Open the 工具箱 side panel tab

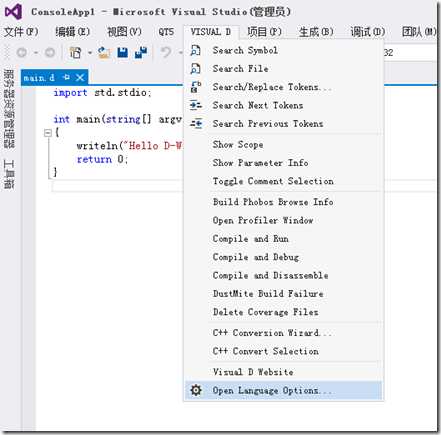(x=9, y=174)
